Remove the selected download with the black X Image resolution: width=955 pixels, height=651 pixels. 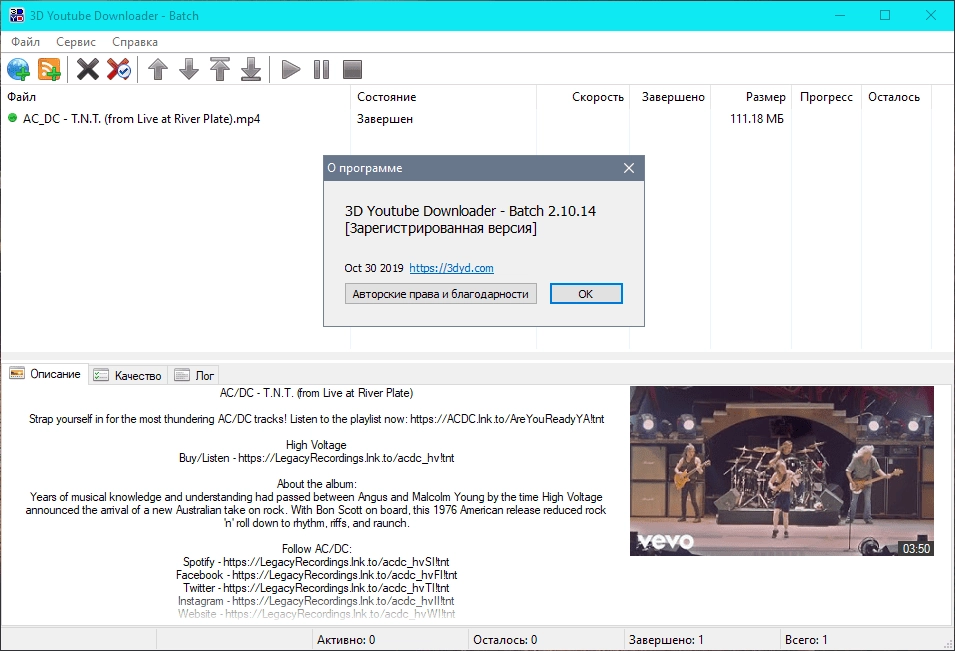88,69
